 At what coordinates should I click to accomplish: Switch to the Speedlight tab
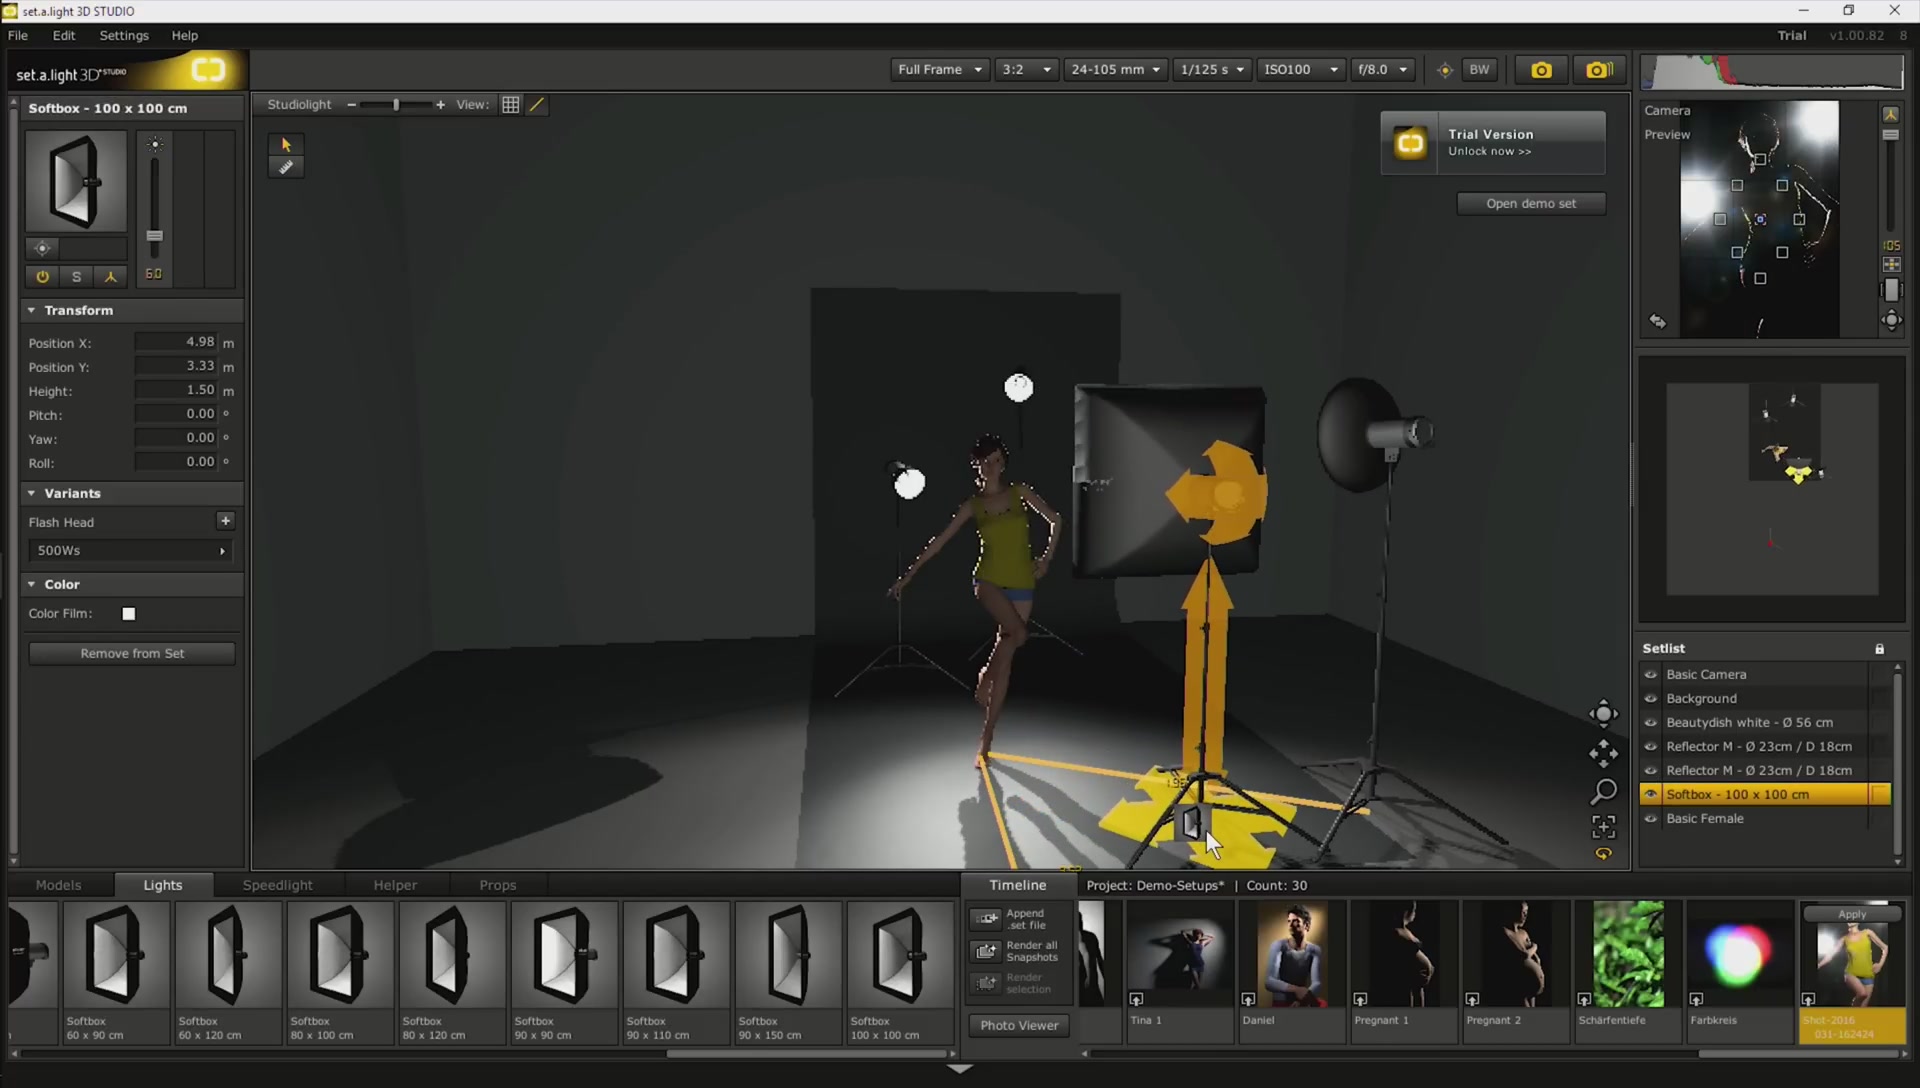coord(277,886)
